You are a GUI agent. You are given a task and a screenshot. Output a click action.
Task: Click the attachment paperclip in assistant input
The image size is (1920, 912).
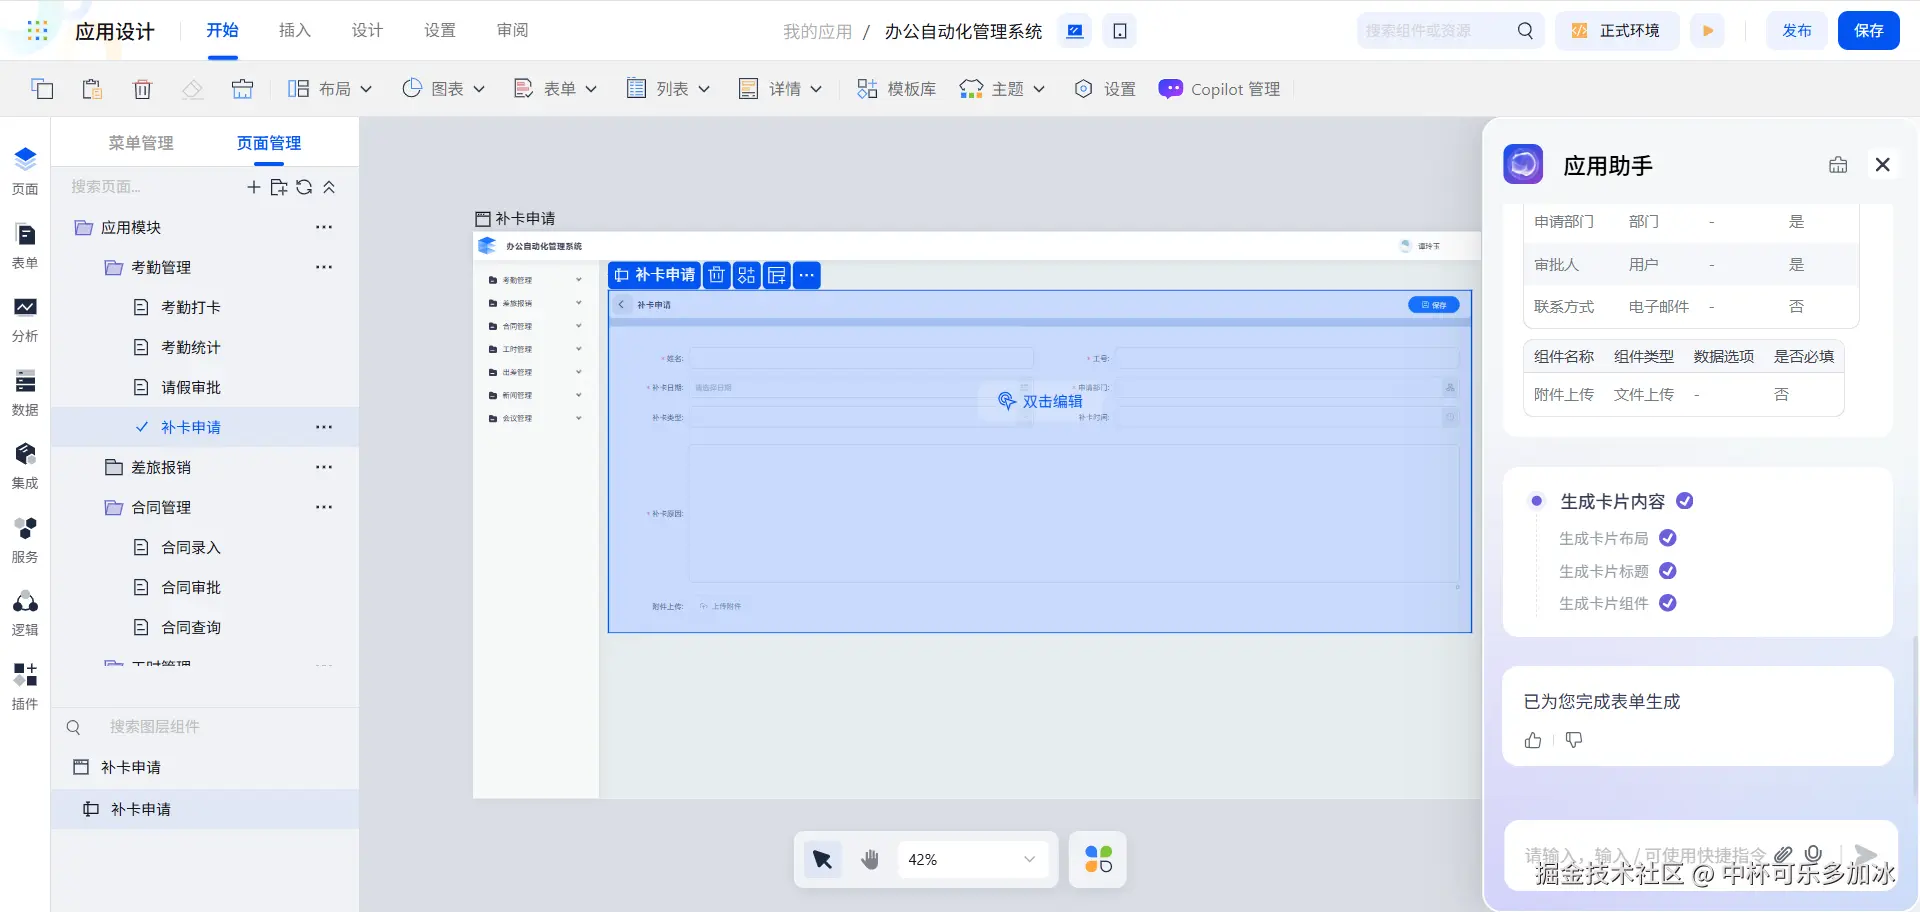pyautogui.click(x=1783, y=854)
